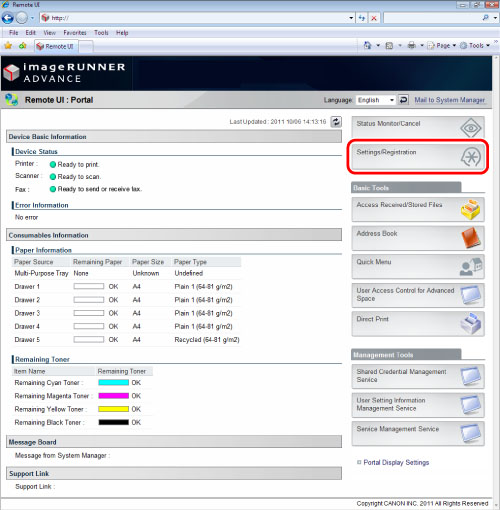
Task: Click the Mail to System Manager link
Action: click(449, 100)
